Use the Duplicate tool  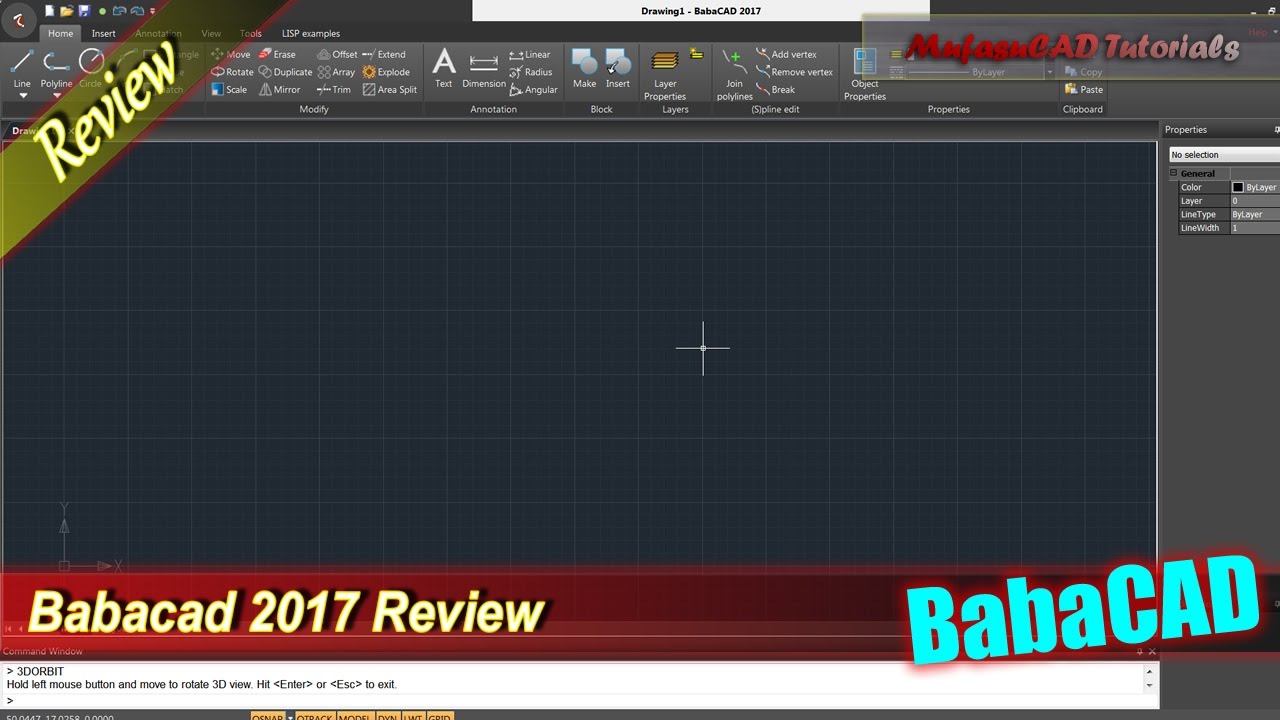pos(285,72)
